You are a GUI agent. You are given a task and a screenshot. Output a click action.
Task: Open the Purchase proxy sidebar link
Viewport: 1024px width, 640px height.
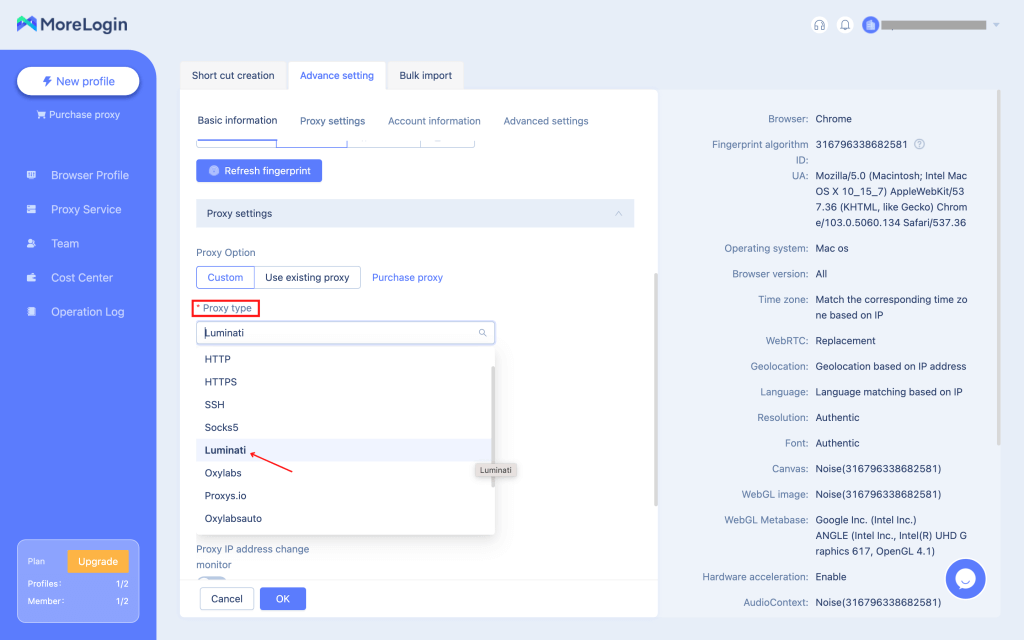[x=78, y=114]
